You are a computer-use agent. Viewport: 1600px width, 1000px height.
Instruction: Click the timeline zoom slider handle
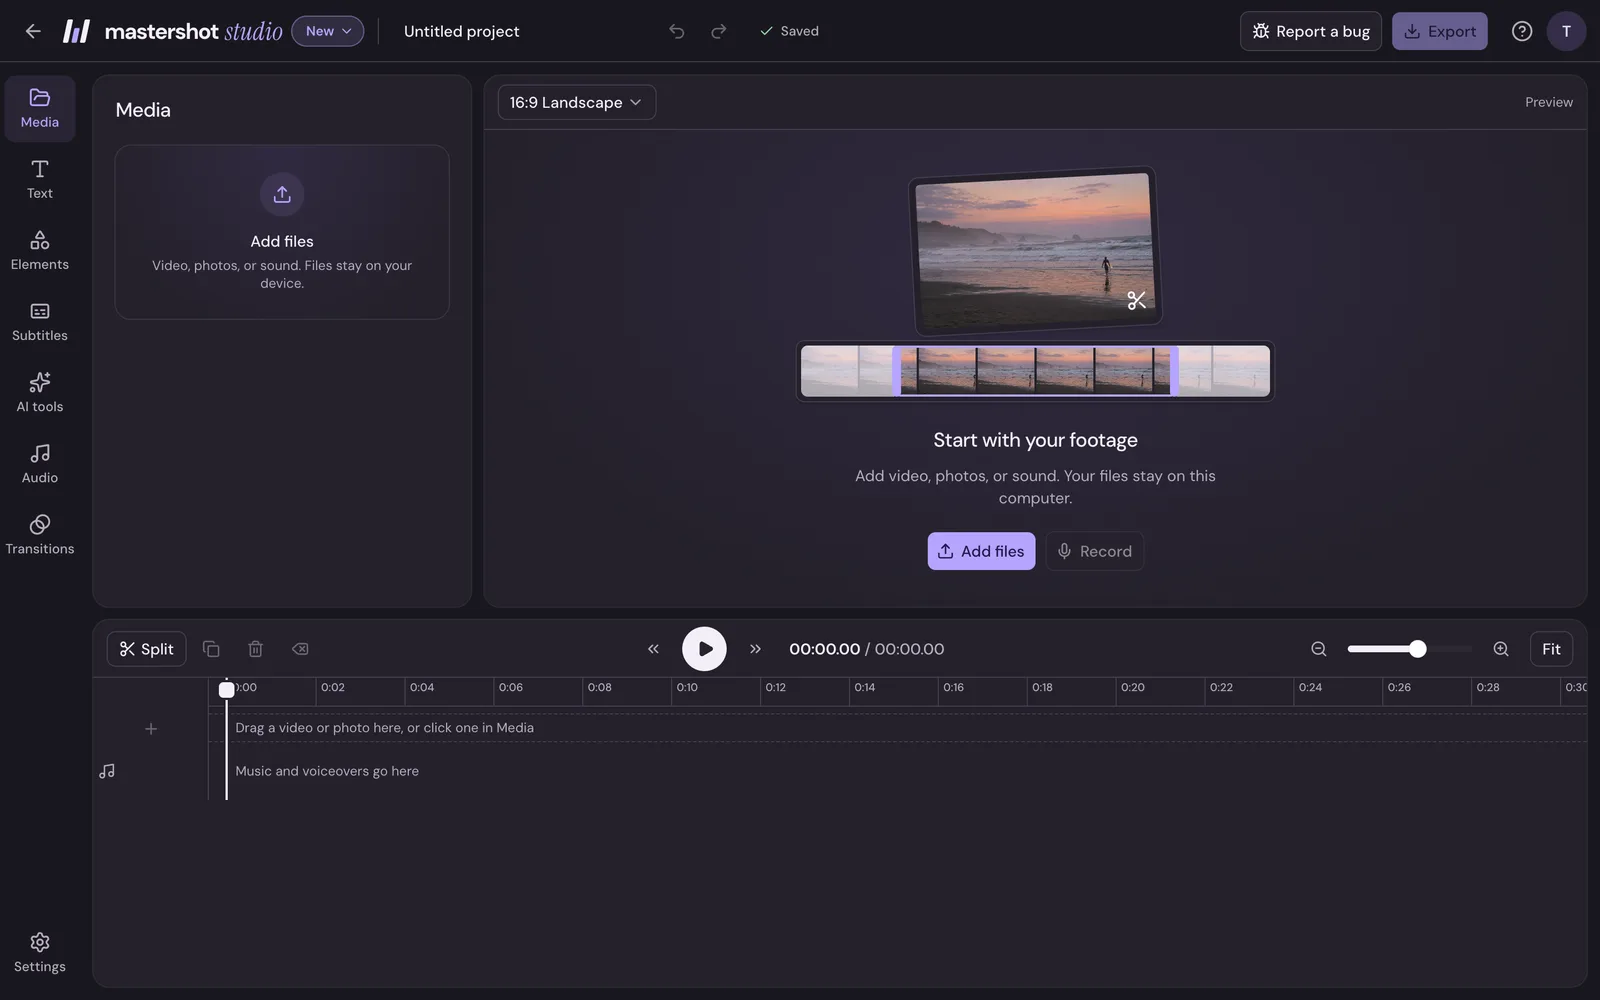click(x=1417, y=649)
